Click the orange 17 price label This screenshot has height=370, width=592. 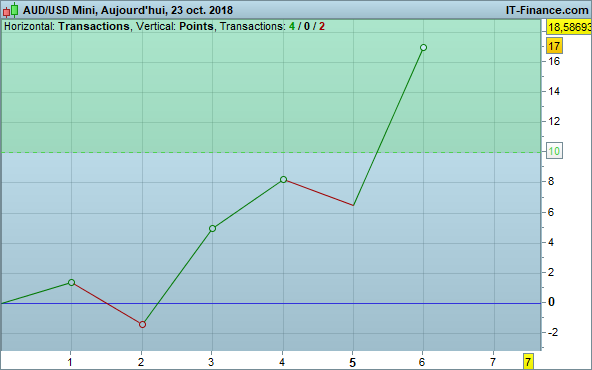pos(554,46)
